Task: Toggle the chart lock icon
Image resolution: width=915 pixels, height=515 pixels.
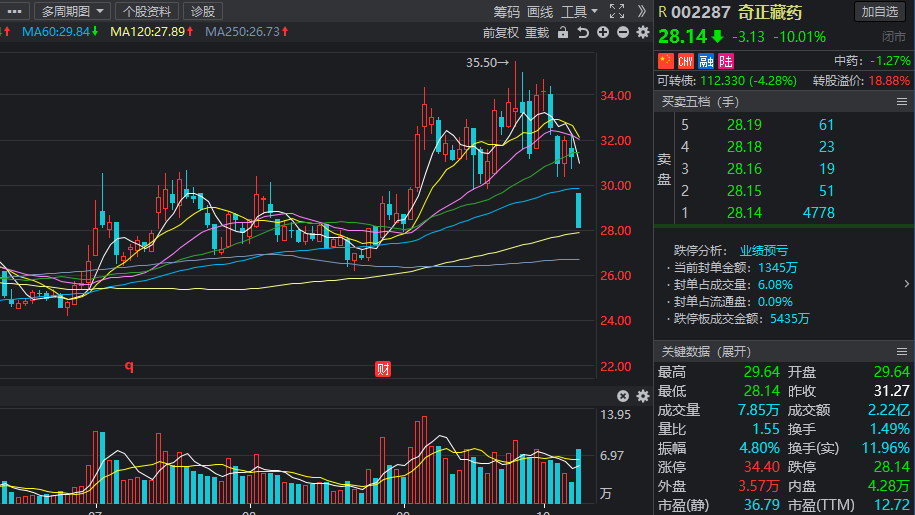Action: tap(563, 32)
